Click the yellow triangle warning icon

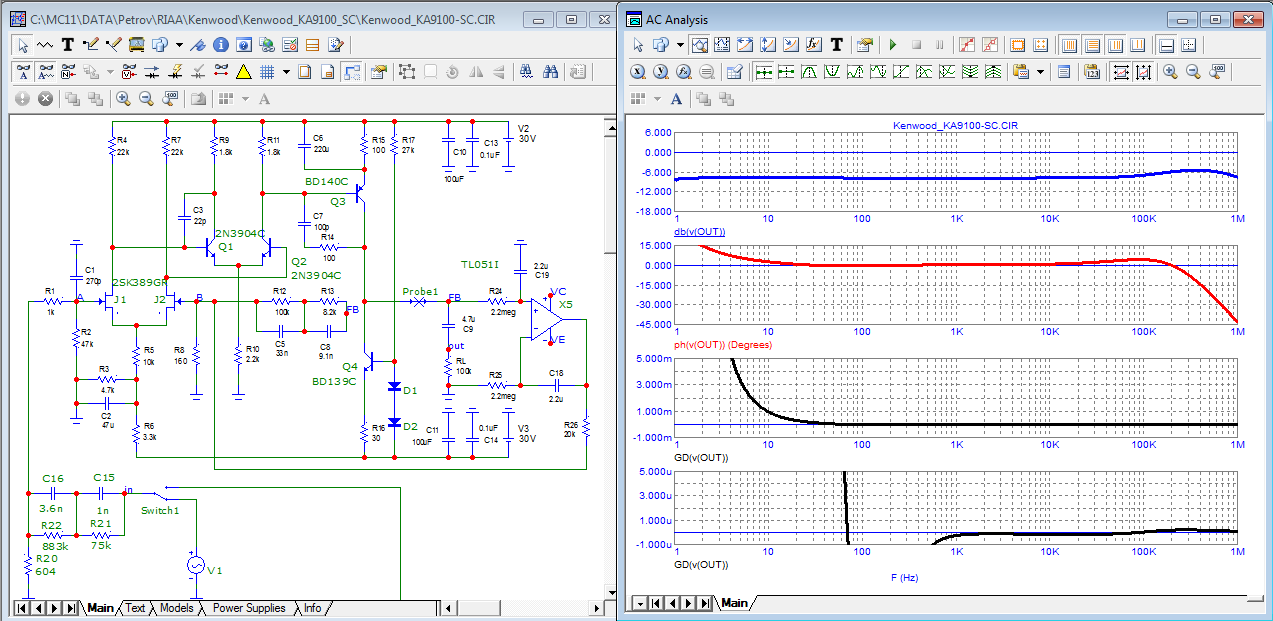click(x=243, y=72)
